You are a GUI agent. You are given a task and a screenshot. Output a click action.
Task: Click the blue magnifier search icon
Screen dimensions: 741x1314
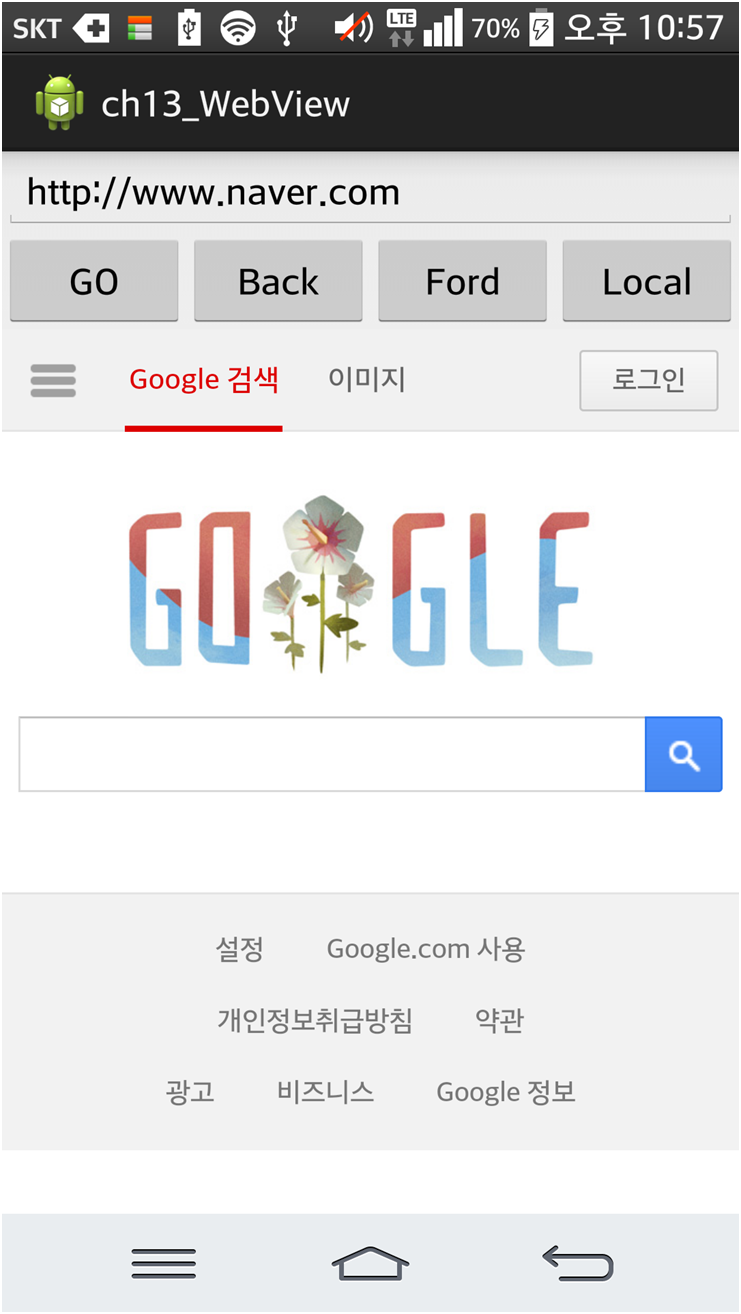point(684,755)
